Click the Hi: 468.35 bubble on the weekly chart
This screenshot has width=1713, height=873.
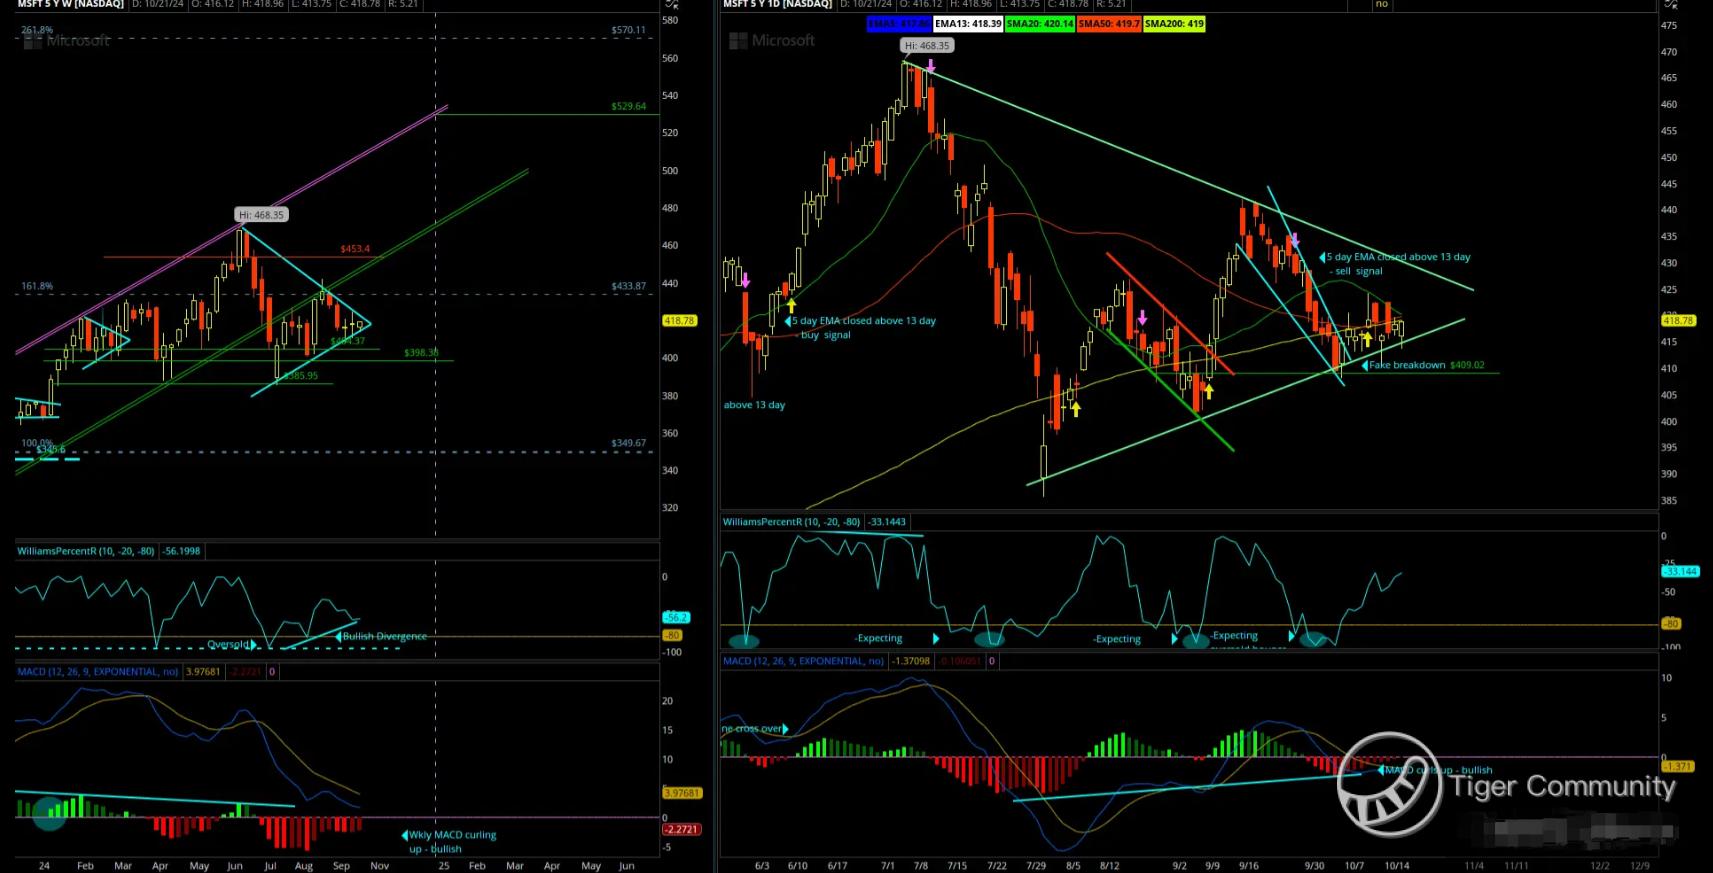(x=261, y=215)
